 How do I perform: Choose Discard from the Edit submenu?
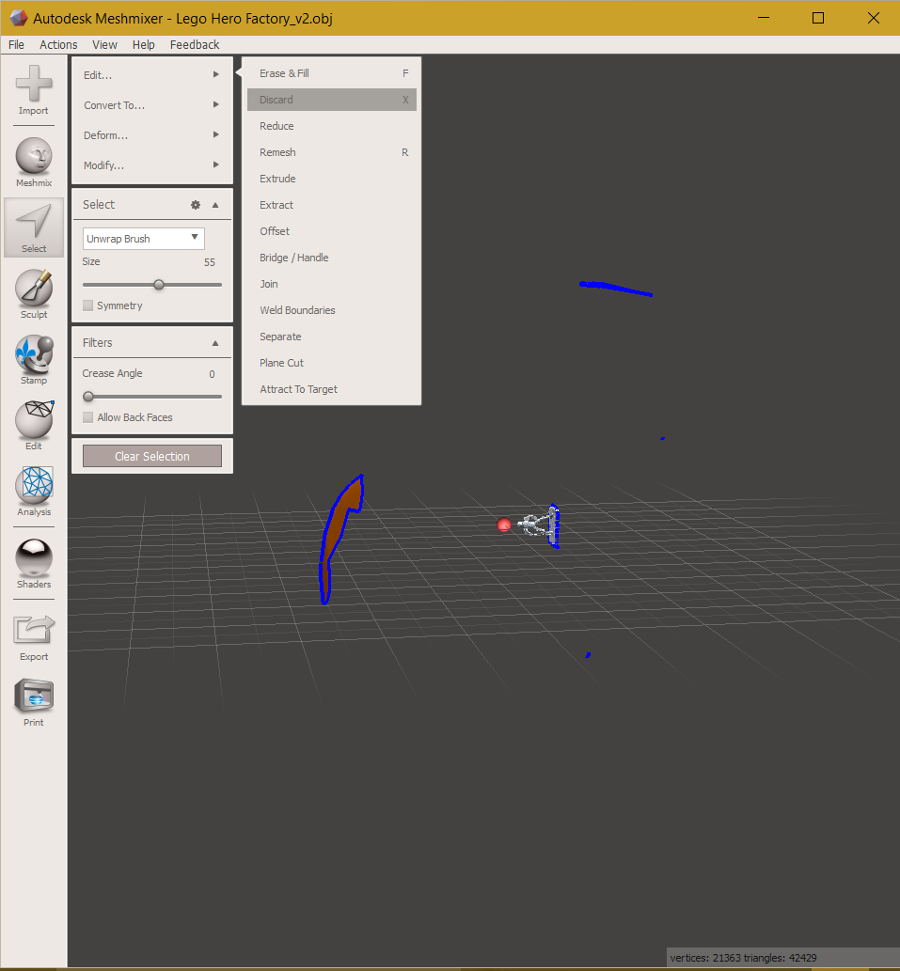332,100
